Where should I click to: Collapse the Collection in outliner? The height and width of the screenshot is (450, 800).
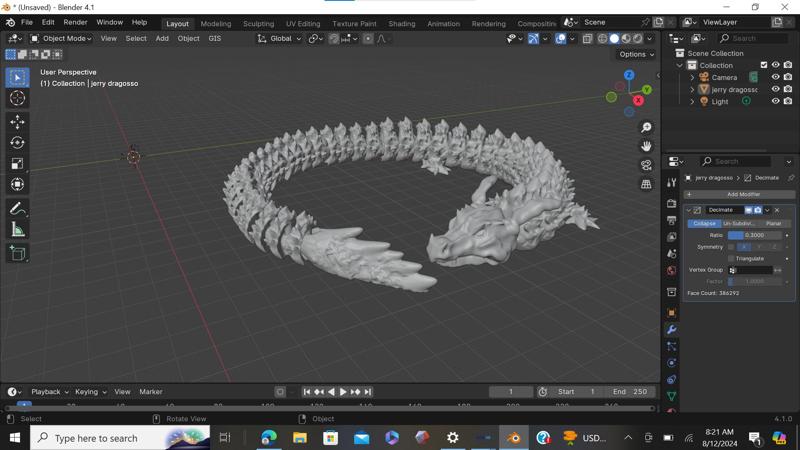(680, 65)
